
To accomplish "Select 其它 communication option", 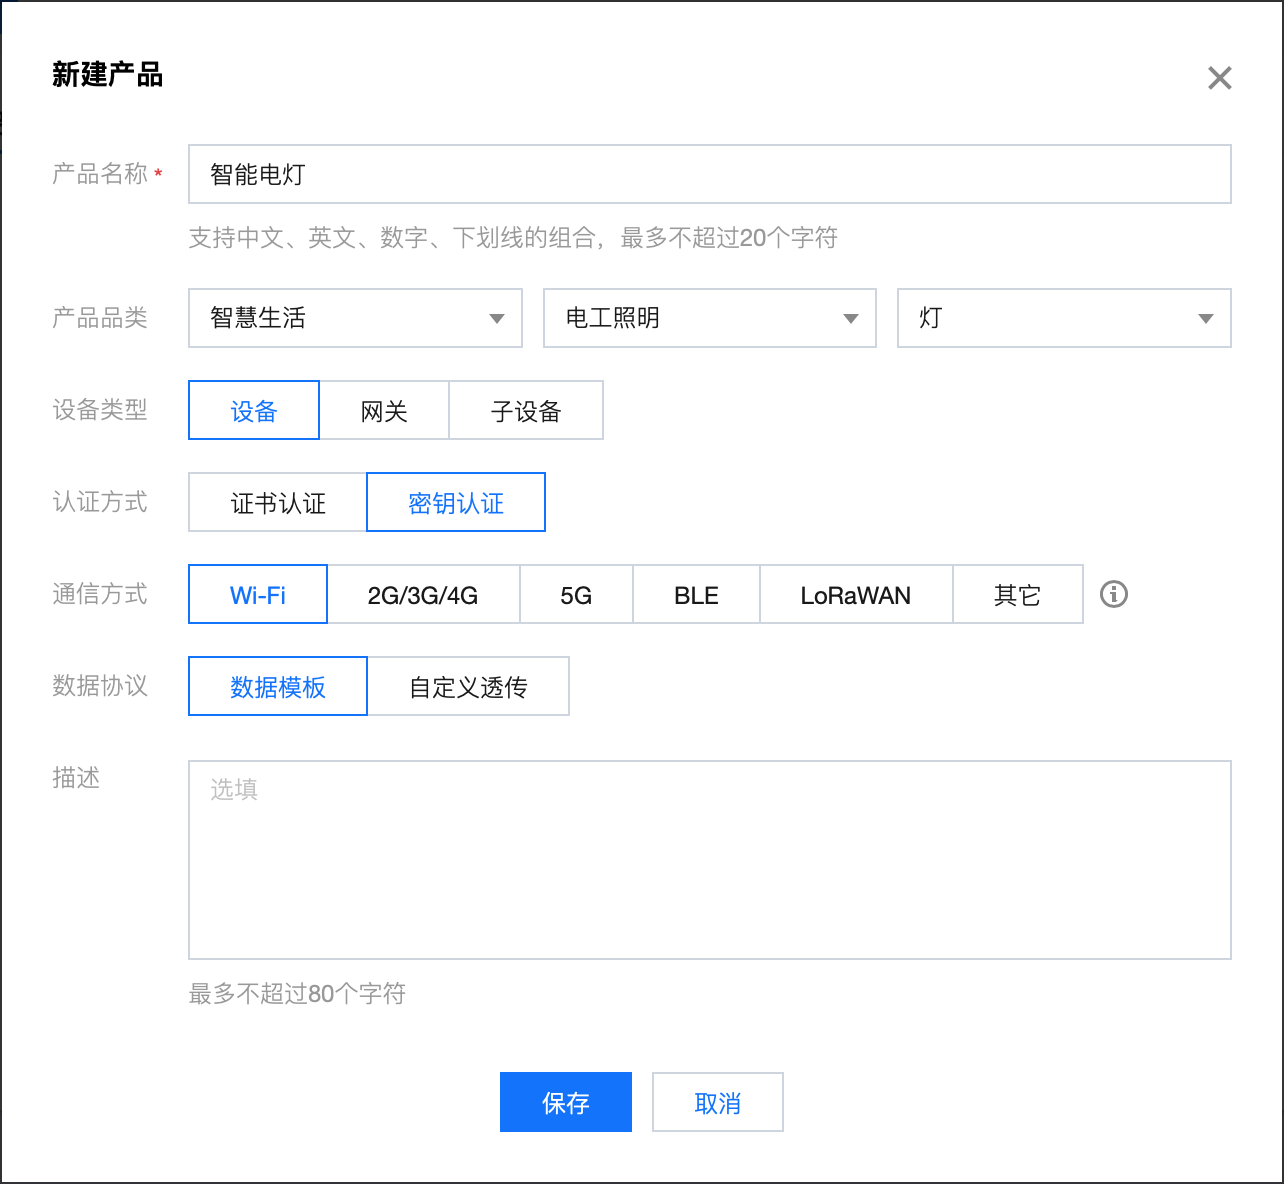I will click(x=1017, y=594).
